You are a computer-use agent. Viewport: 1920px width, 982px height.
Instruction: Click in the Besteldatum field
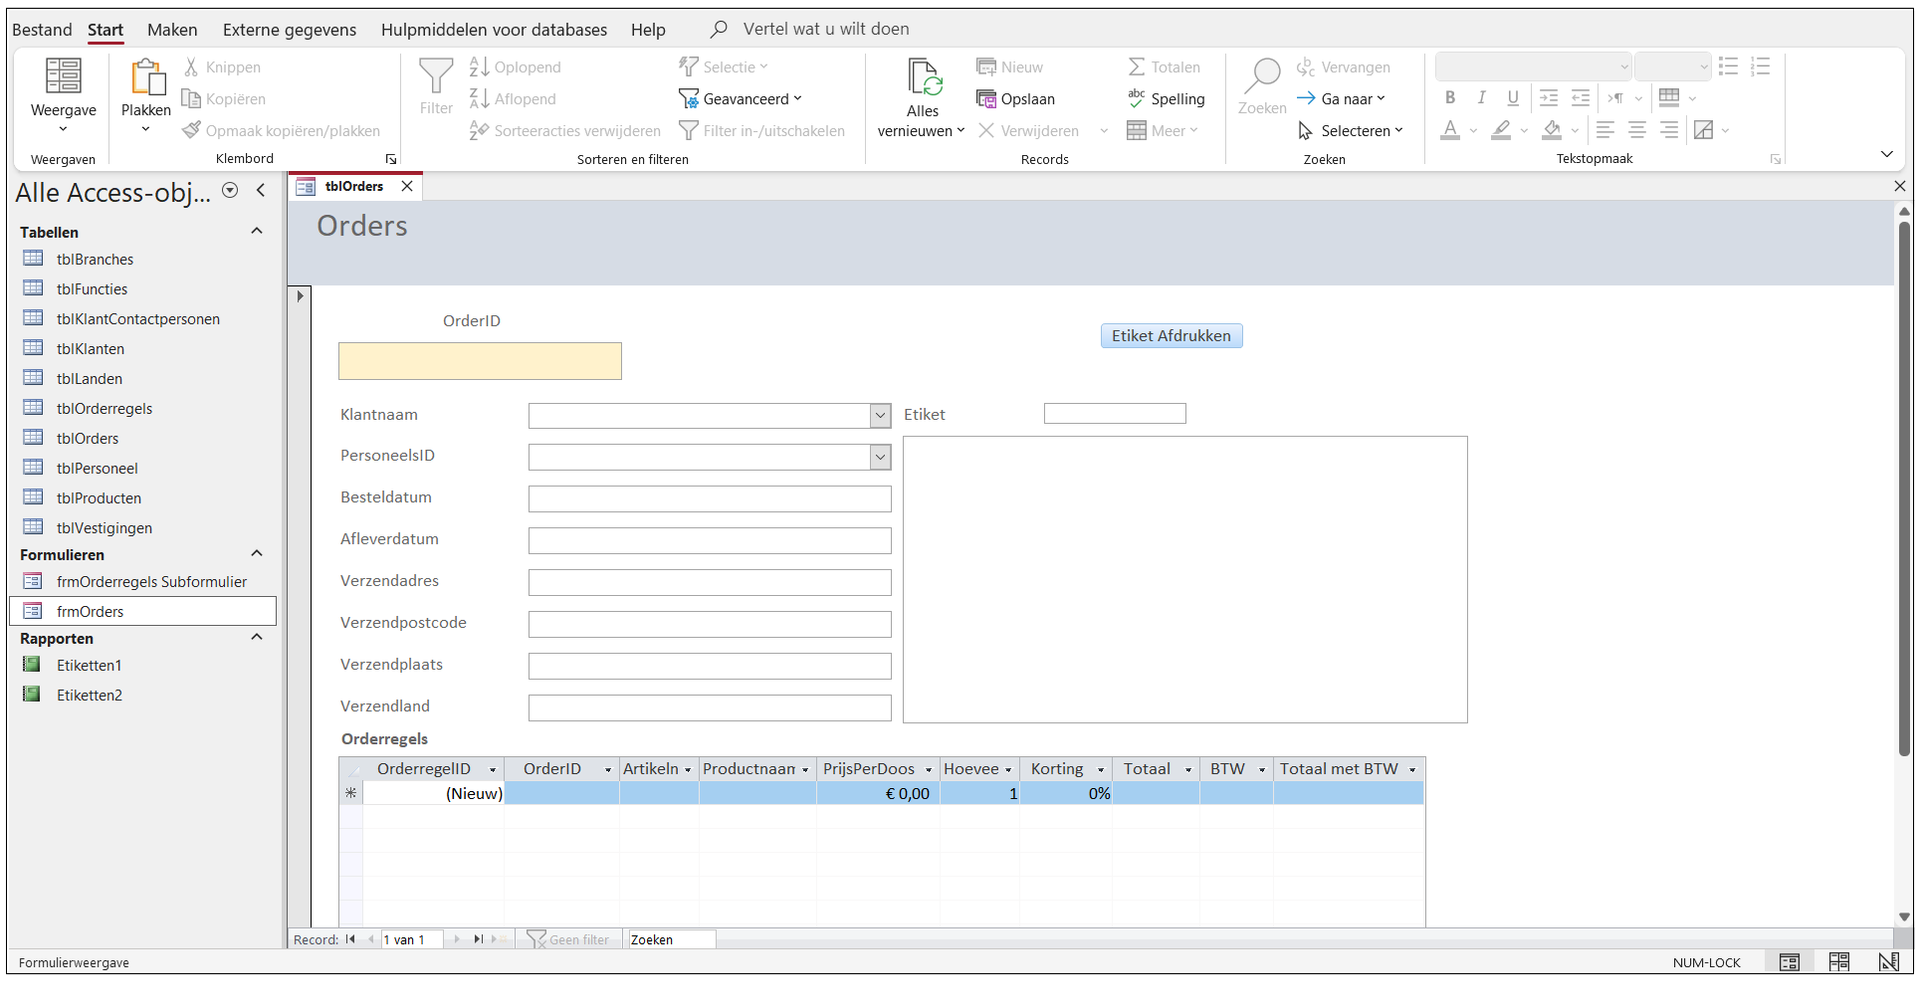point(710,499)
